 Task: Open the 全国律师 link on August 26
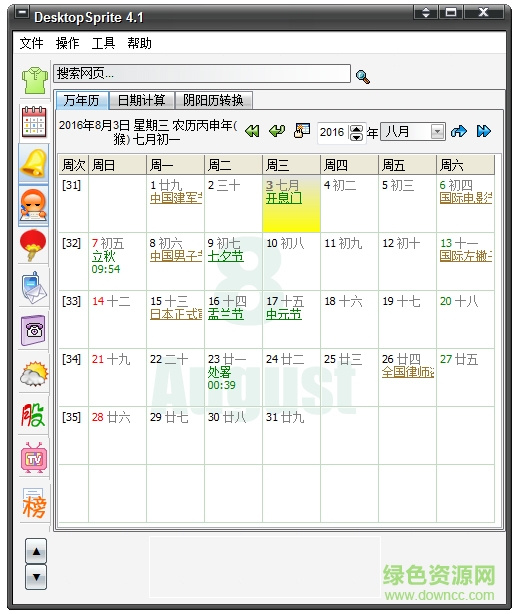[x=408, y=372]
